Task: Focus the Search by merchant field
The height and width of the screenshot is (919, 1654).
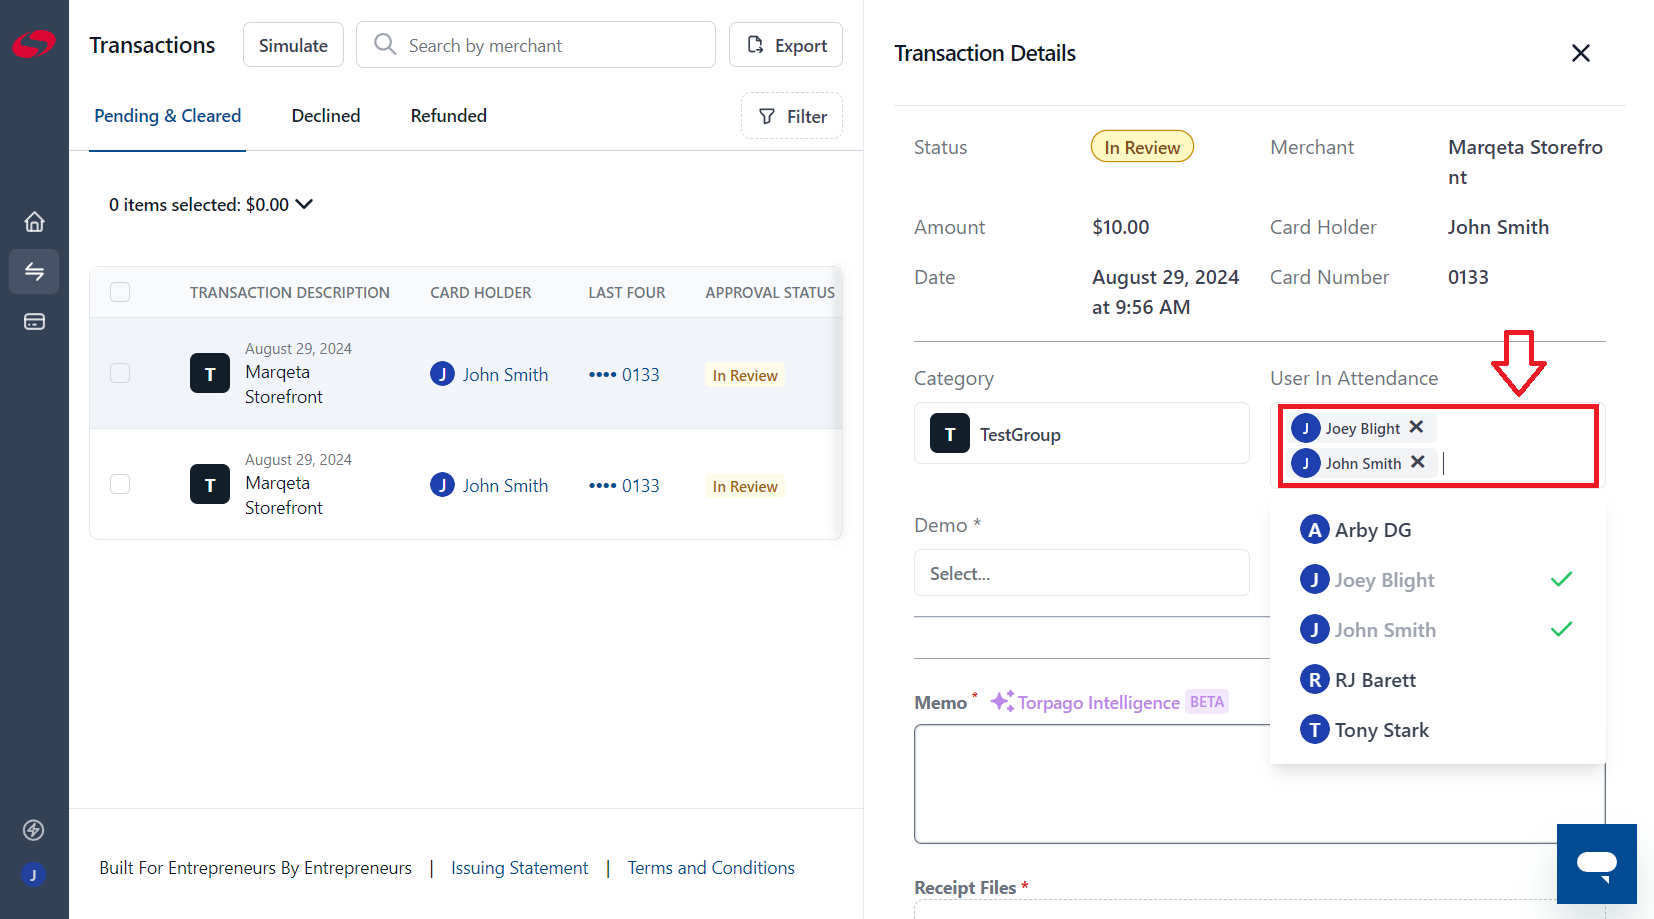Action: tap(536, 45)
